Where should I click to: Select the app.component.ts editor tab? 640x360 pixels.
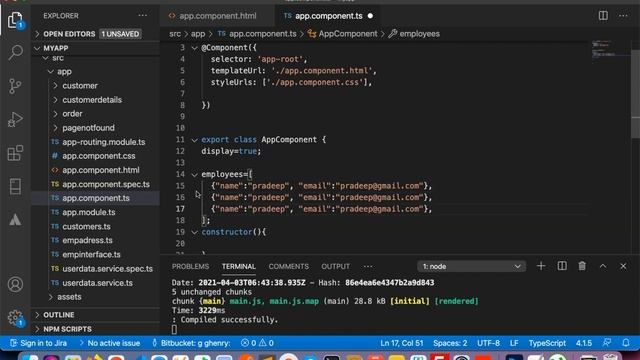tap(328, 16)
